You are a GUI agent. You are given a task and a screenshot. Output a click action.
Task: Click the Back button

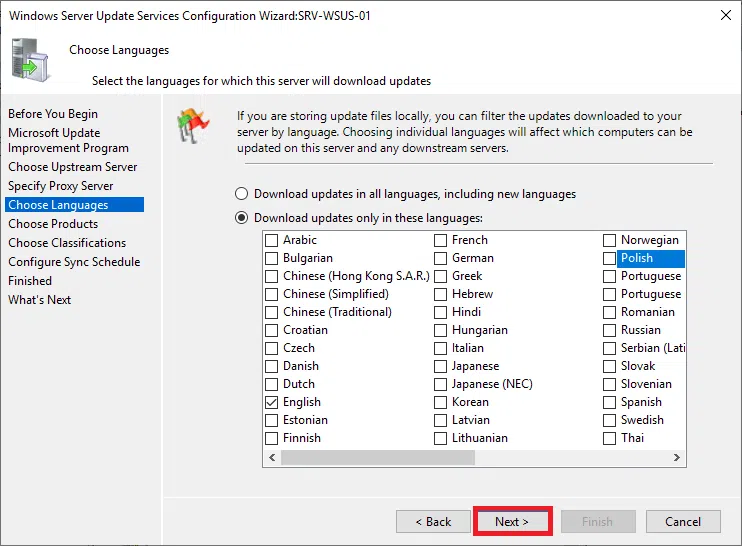point(433,522)
